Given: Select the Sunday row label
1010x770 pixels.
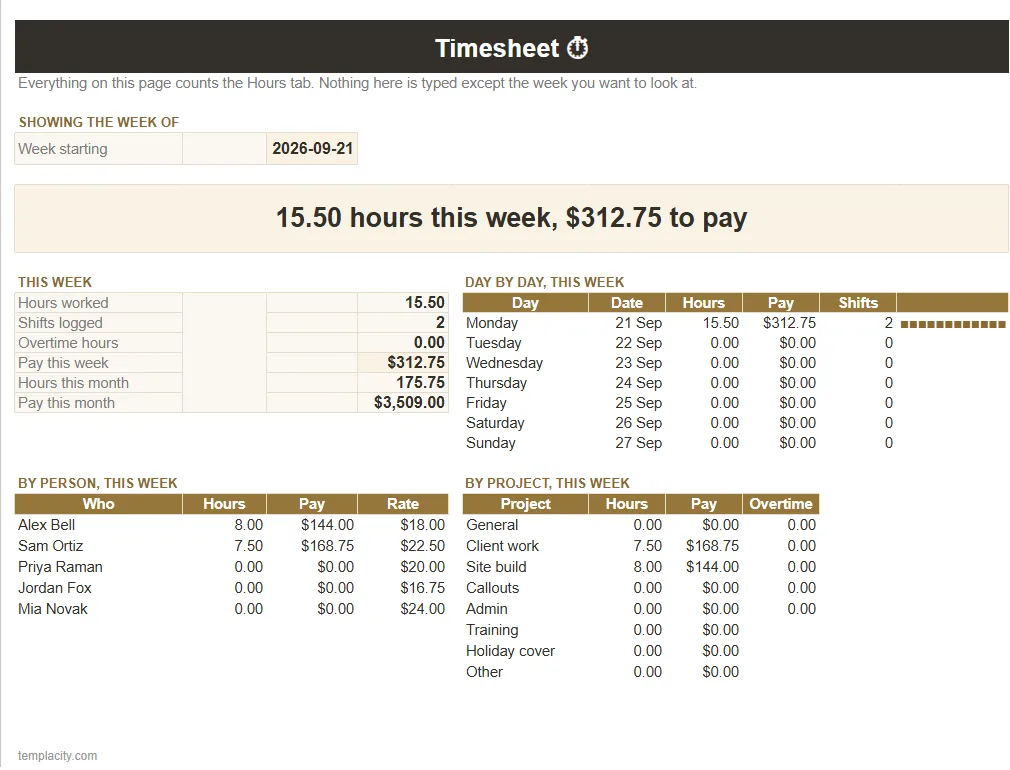Looking at the screenshot, I should pyautogui.click(x=491, y=443).
